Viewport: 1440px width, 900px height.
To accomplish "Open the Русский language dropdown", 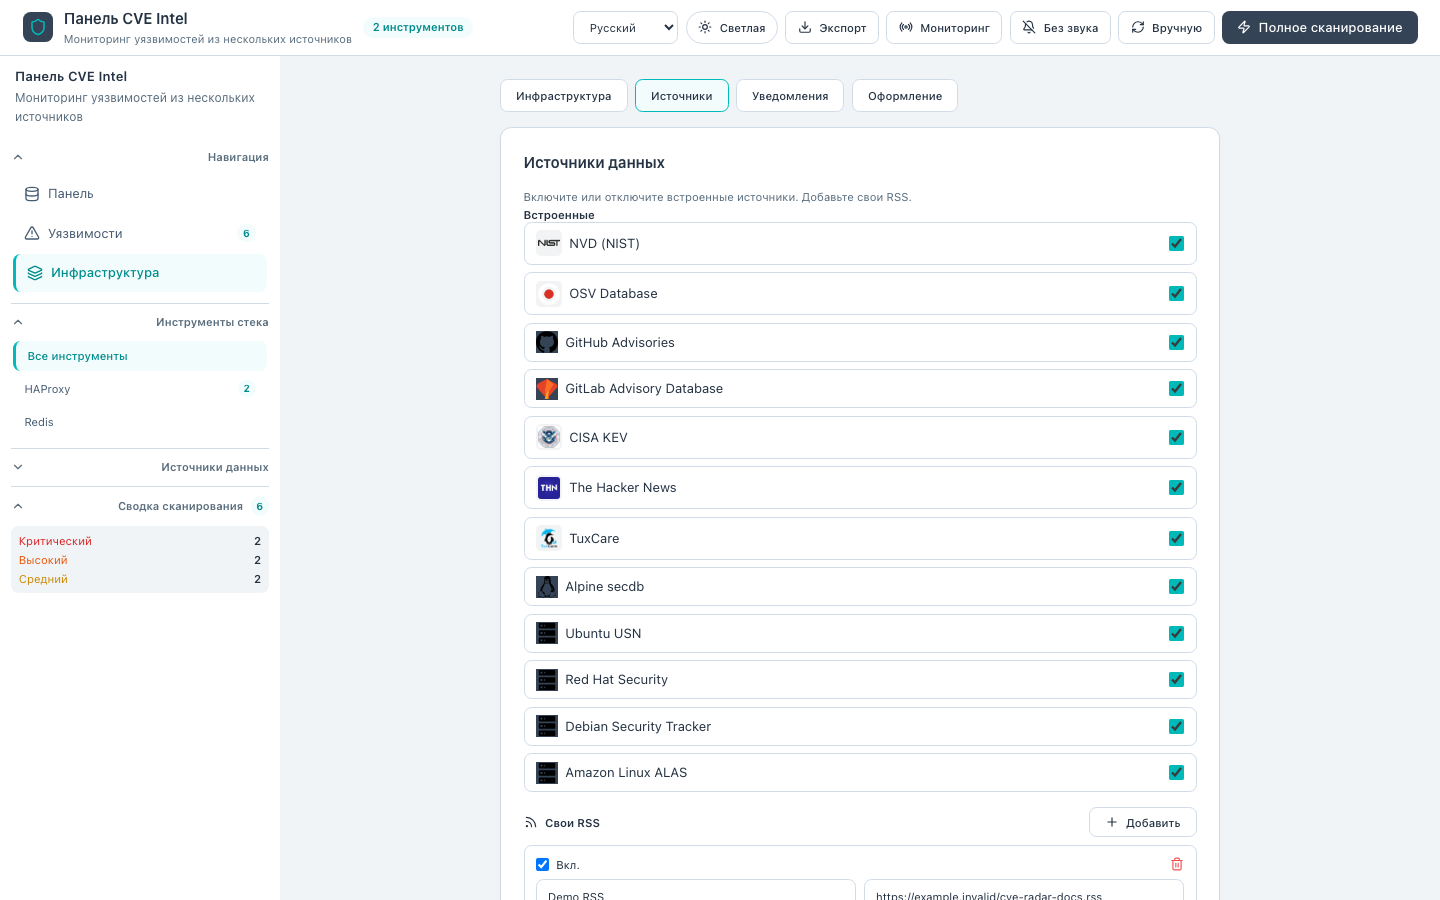I will [625, 27].
